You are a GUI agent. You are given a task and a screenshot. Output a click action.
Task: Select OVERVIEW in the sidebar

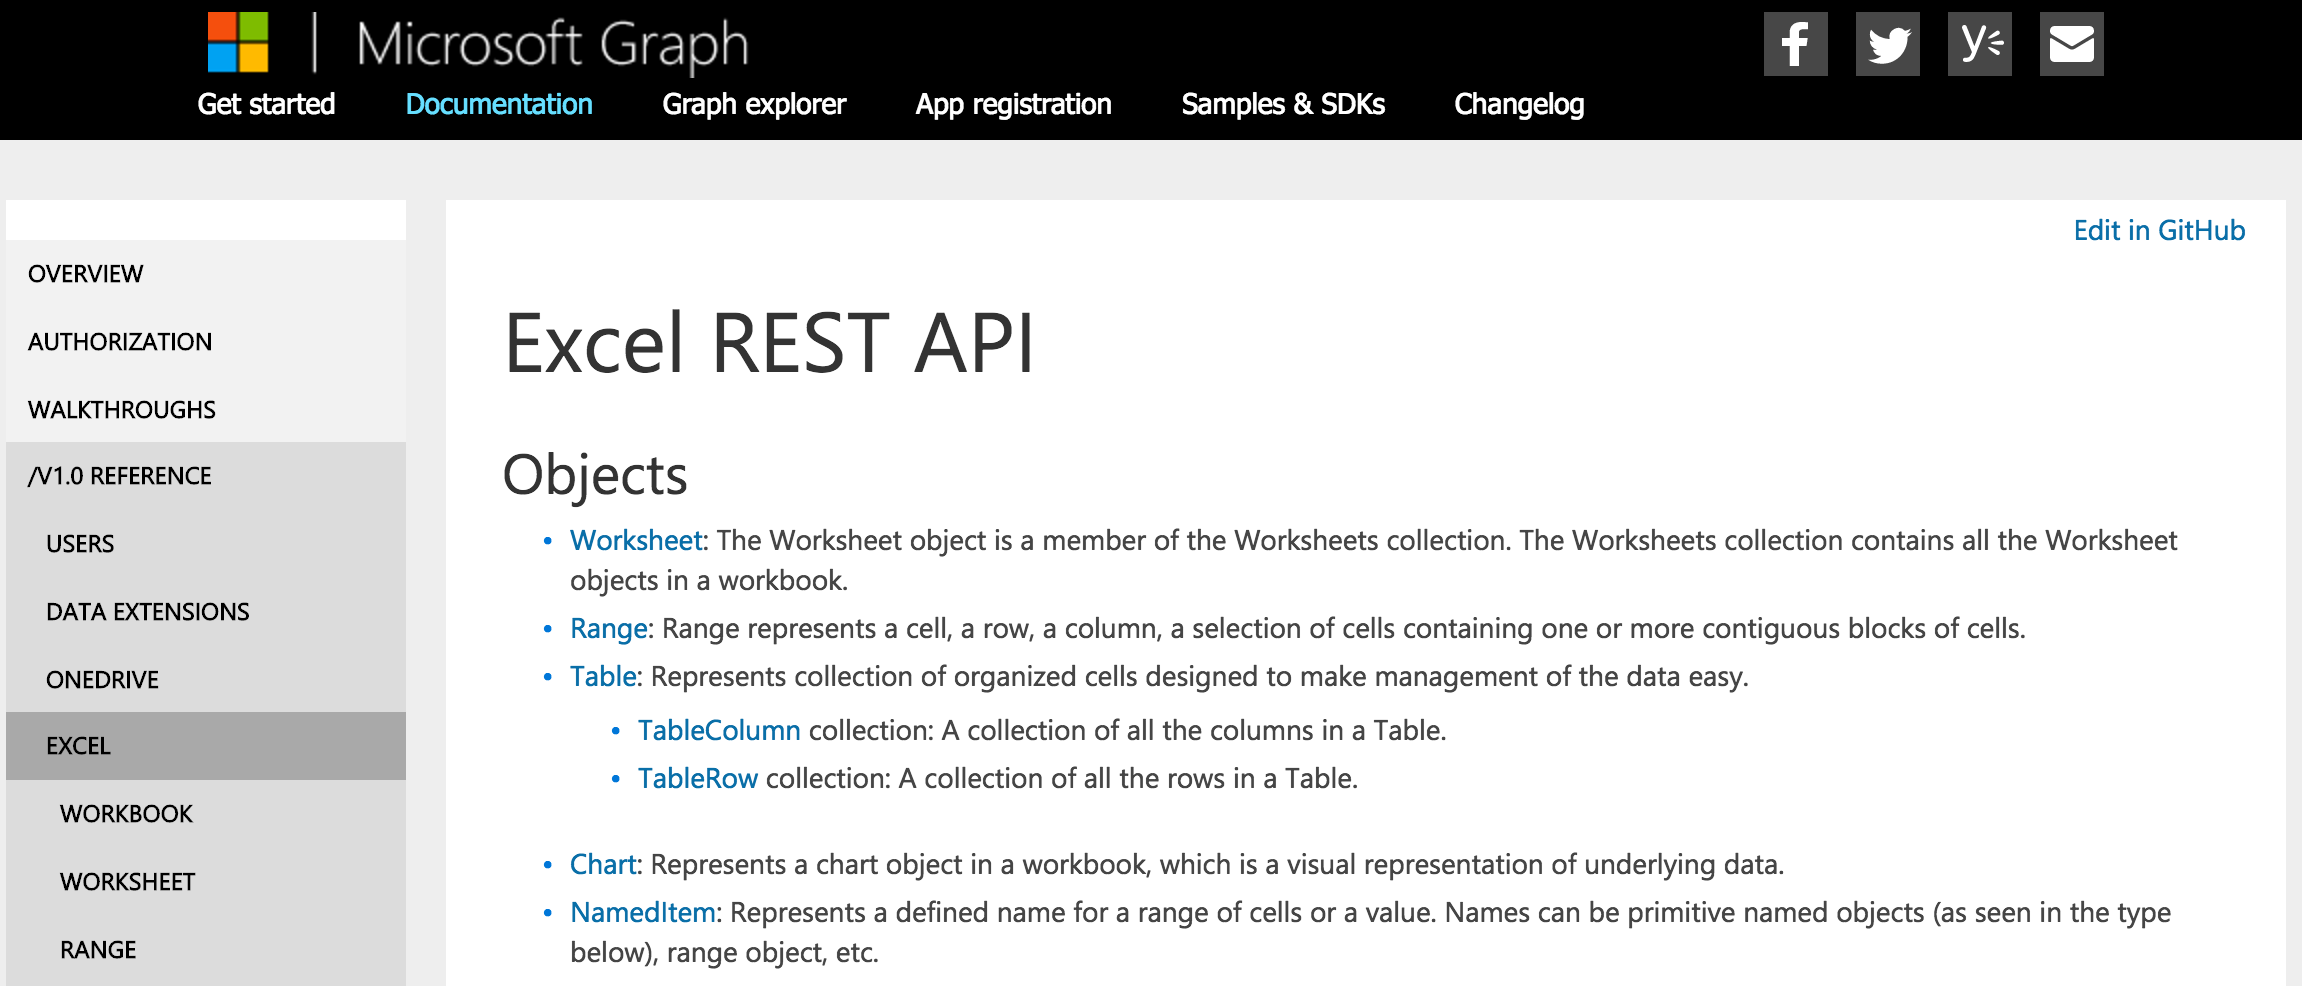pyautogui.click(x=206, y=274)
